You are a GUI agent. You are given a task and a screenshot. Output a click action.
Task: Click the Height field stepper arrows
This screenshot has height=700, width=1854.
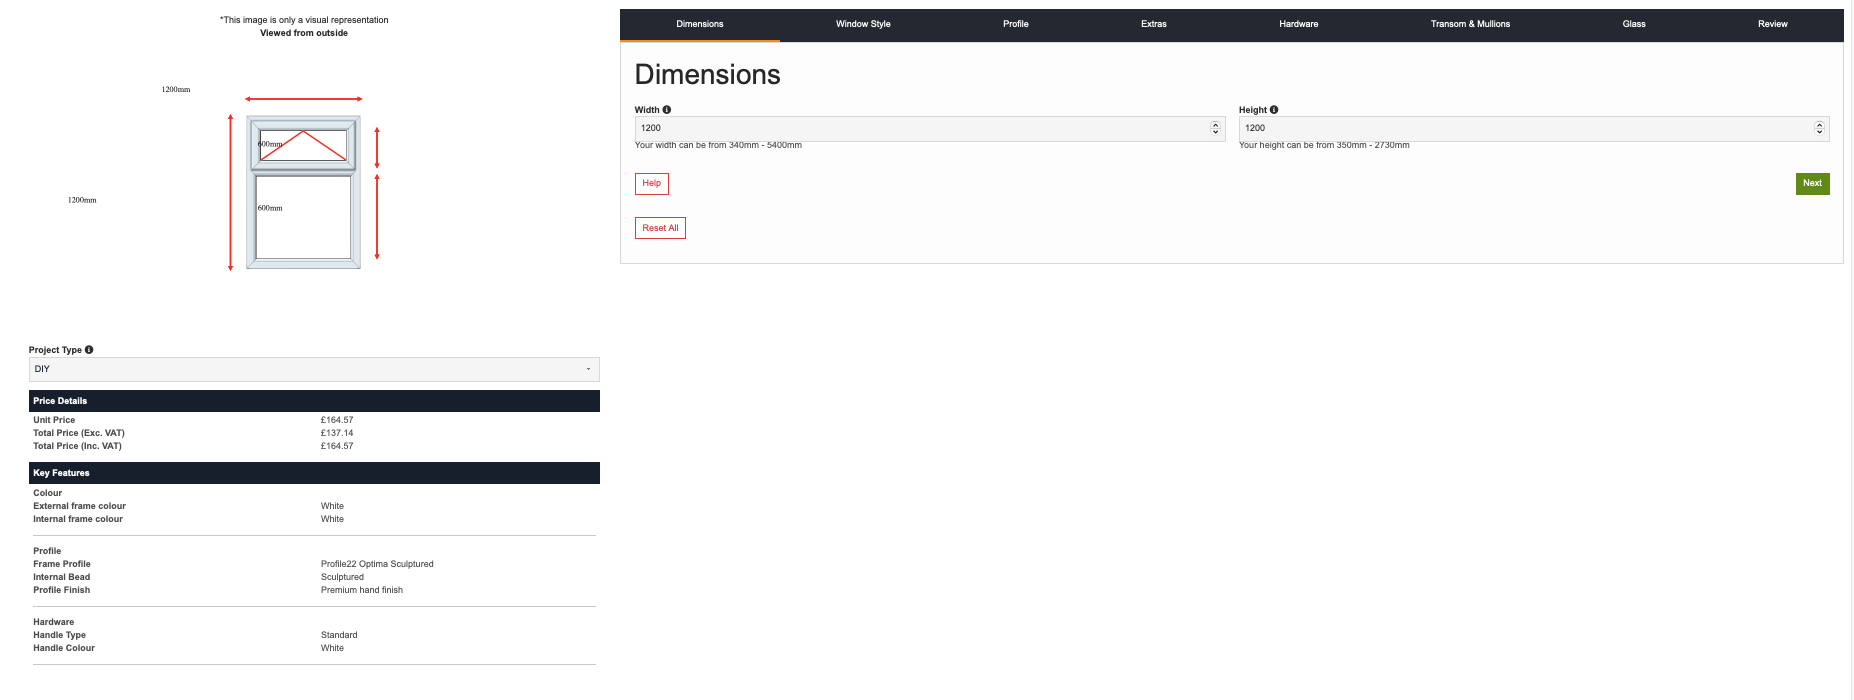(1819, 128)
